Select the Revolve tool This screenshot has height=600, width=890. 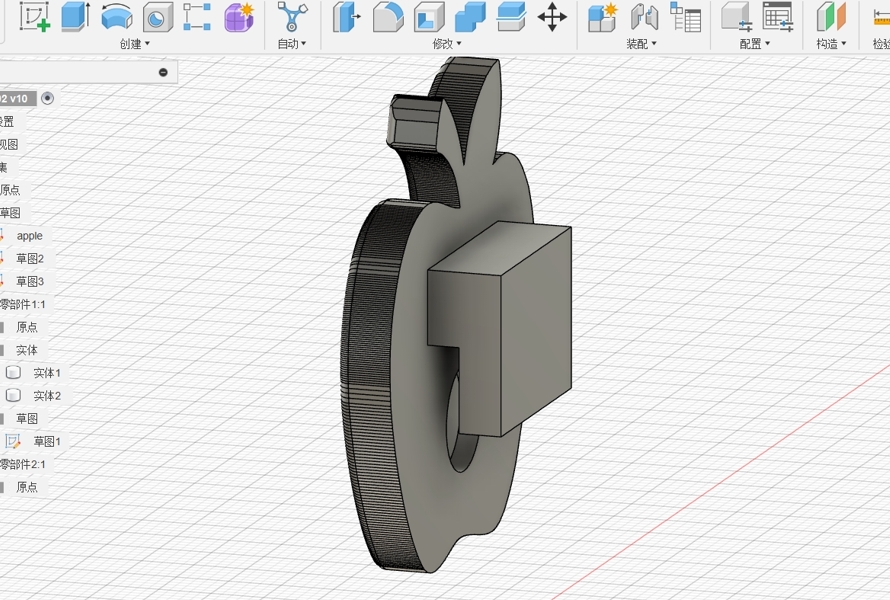(x=117, y=16)
